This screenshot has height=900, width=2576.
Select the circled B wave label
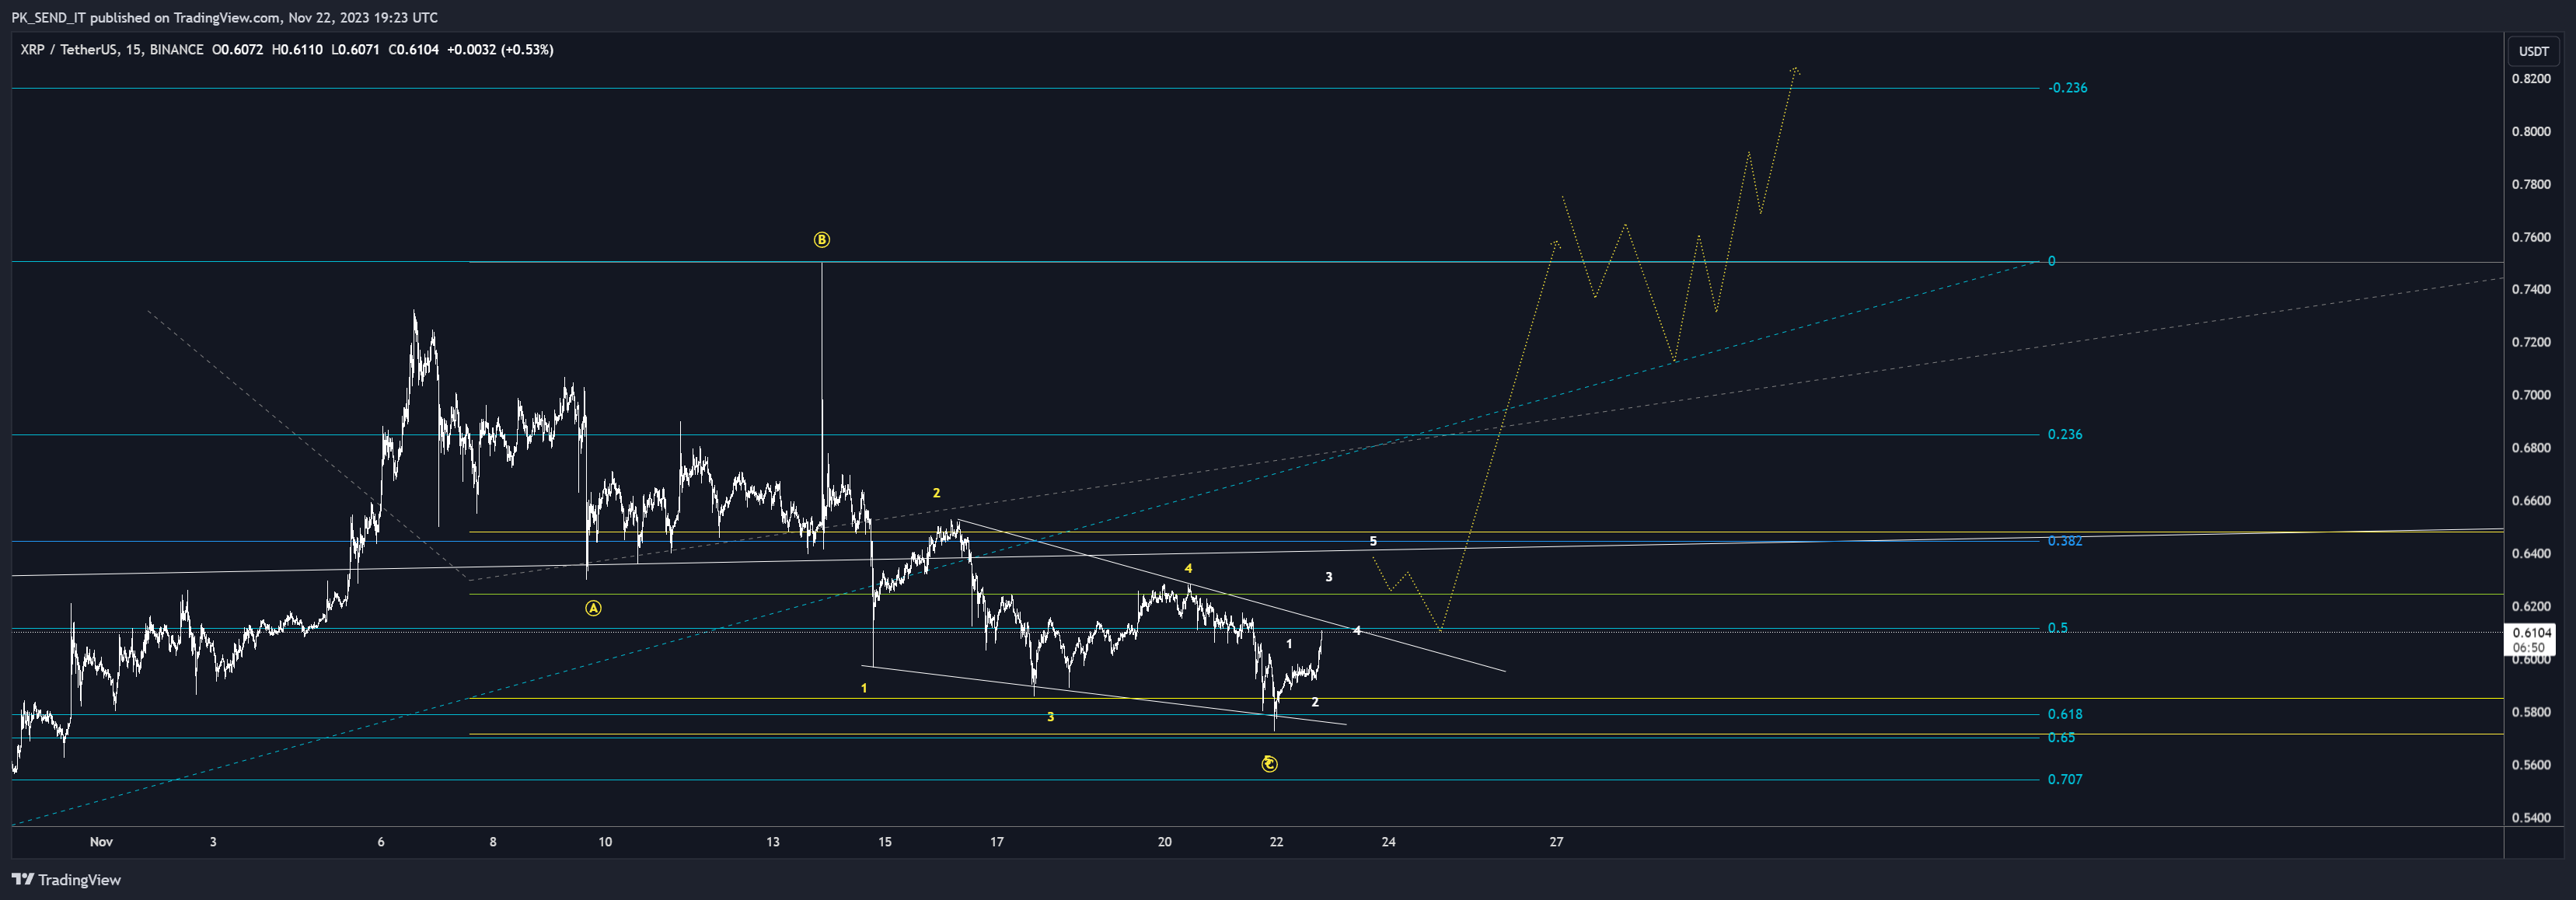[x=821, y=240]
